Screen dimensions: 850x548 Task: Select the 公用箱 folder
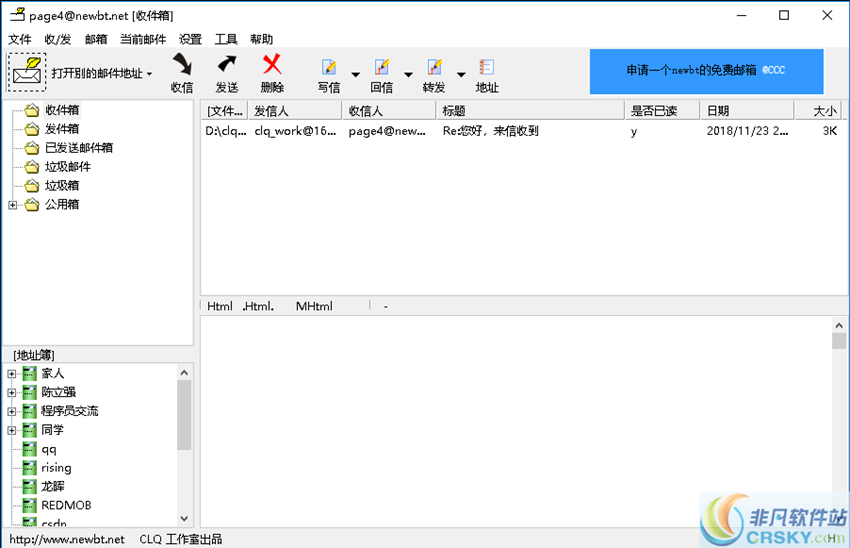tap(62, 204)
